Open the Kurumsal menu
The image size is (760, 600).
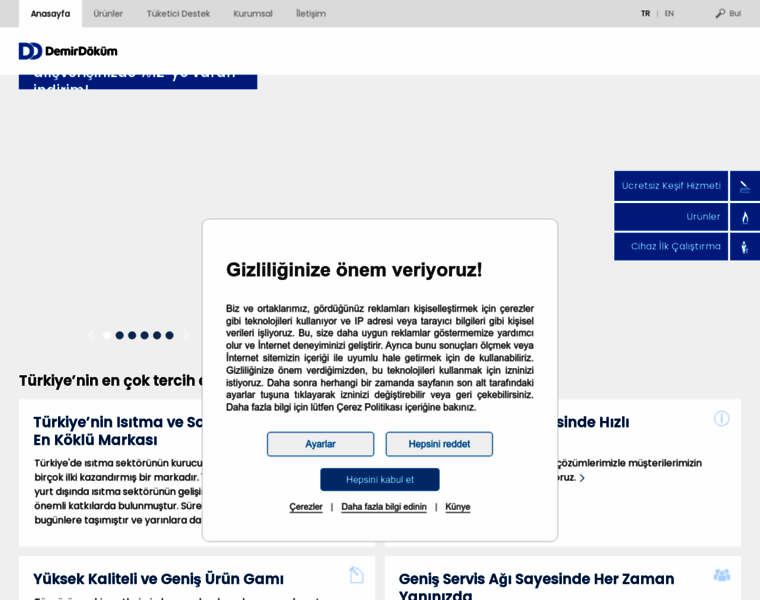253,14
